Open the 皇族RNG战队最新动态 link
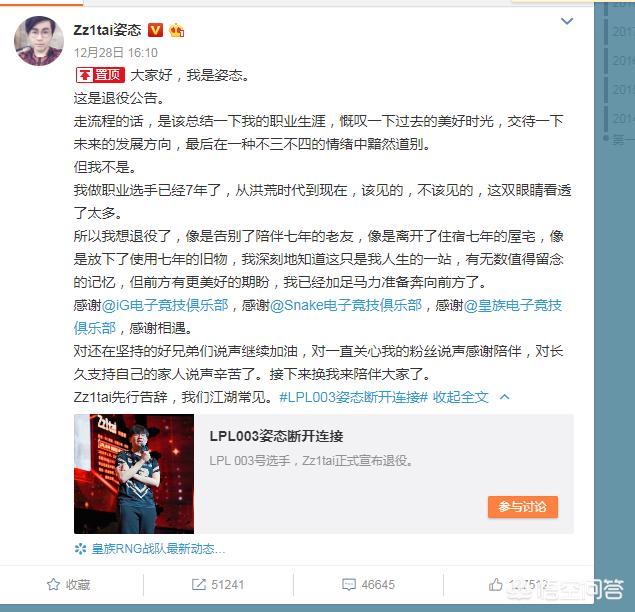Screen dimensions: 635x612 pyautogui.click(x=158, y=549)
